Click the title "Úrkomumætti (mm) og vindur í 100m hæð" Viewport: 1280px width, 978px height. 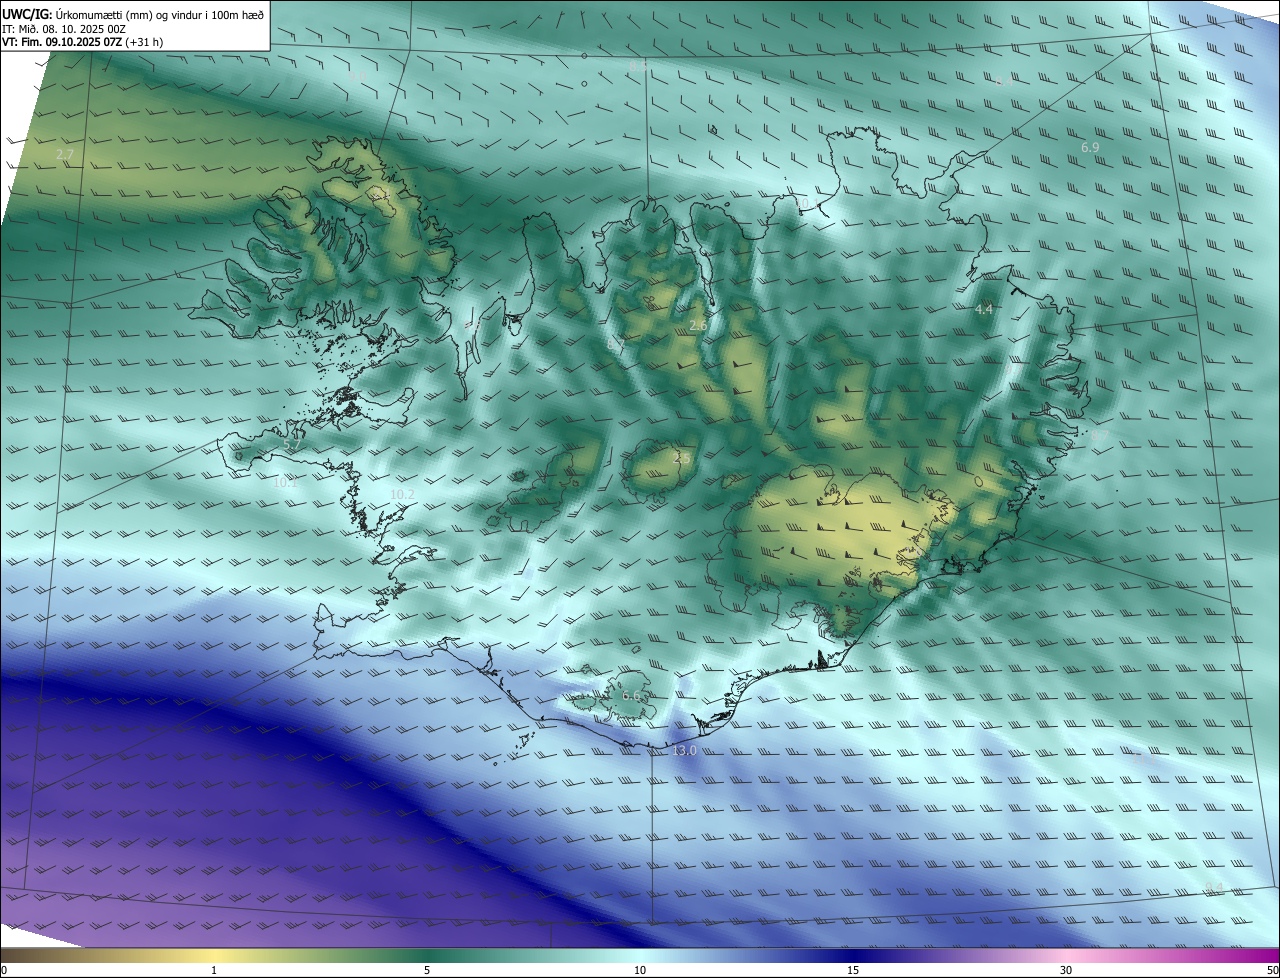point(159,14)
